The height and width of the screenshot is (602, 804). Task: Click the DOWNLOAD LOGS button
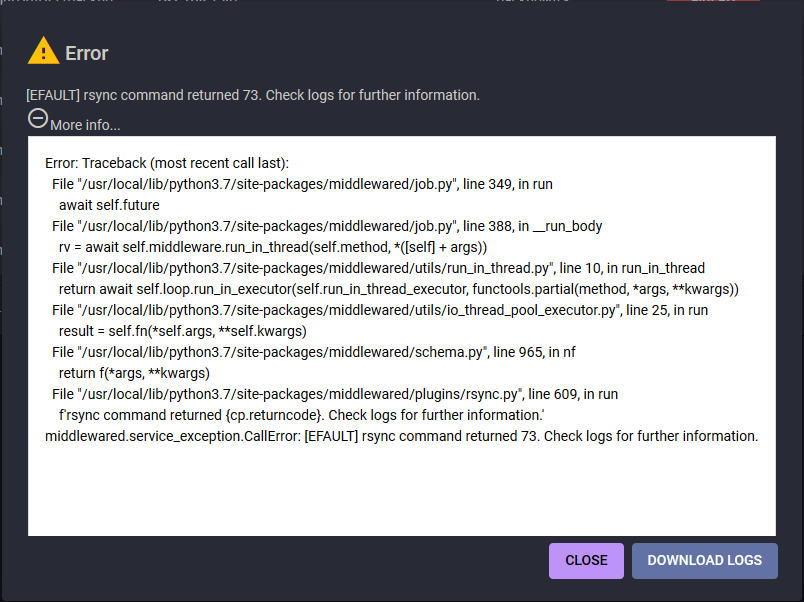(704, 561)
